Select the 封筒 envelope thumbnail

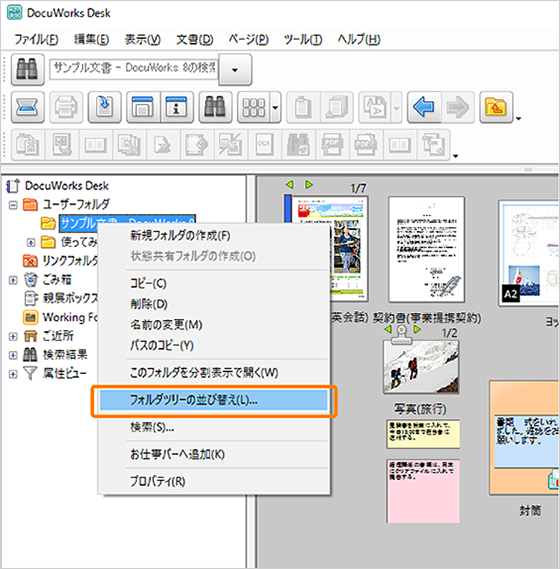[x=524, y=437]
